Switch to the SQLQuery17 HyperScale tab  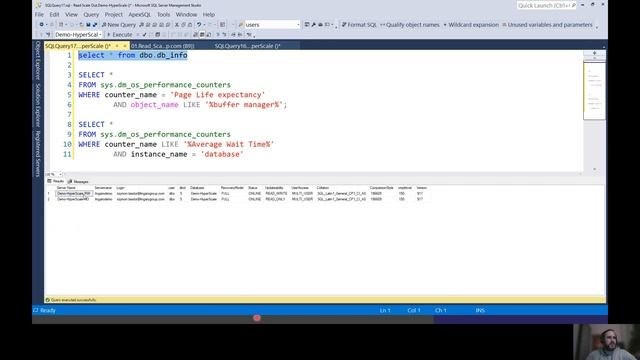pyautogui.click(x=78, y=46)
